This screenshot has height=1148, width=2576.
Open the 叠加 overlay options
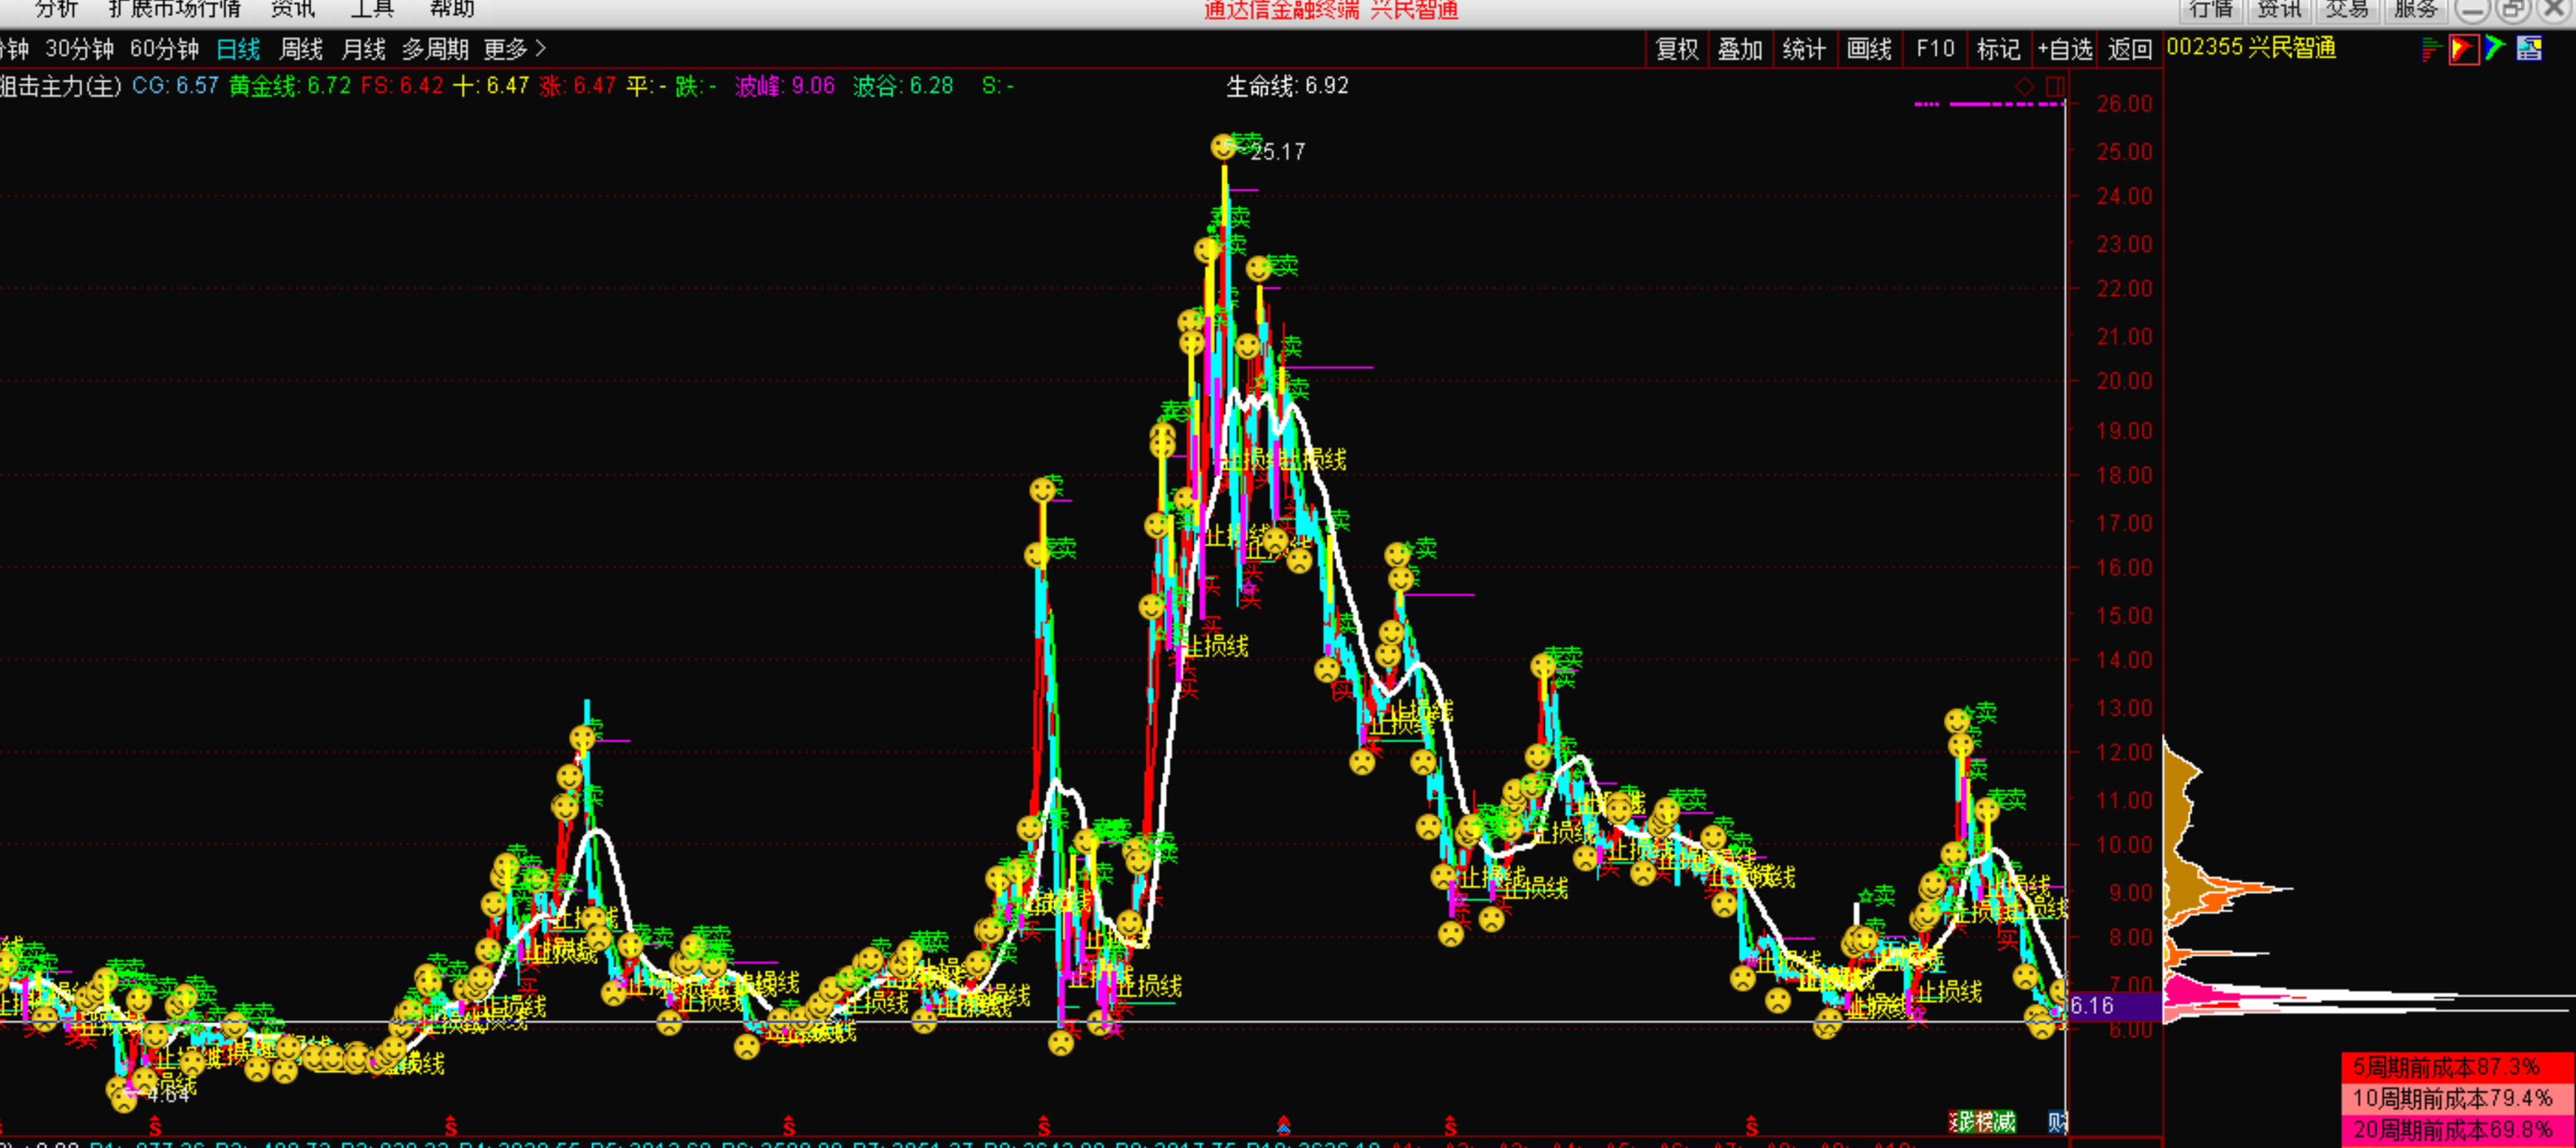click(1739, 49)
